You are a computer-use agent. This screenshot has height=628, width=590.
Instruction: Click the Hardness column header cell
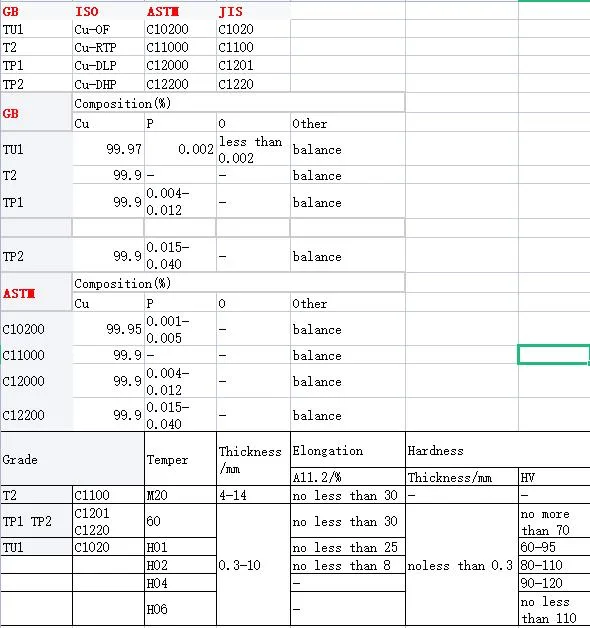(x=497, y=450)
